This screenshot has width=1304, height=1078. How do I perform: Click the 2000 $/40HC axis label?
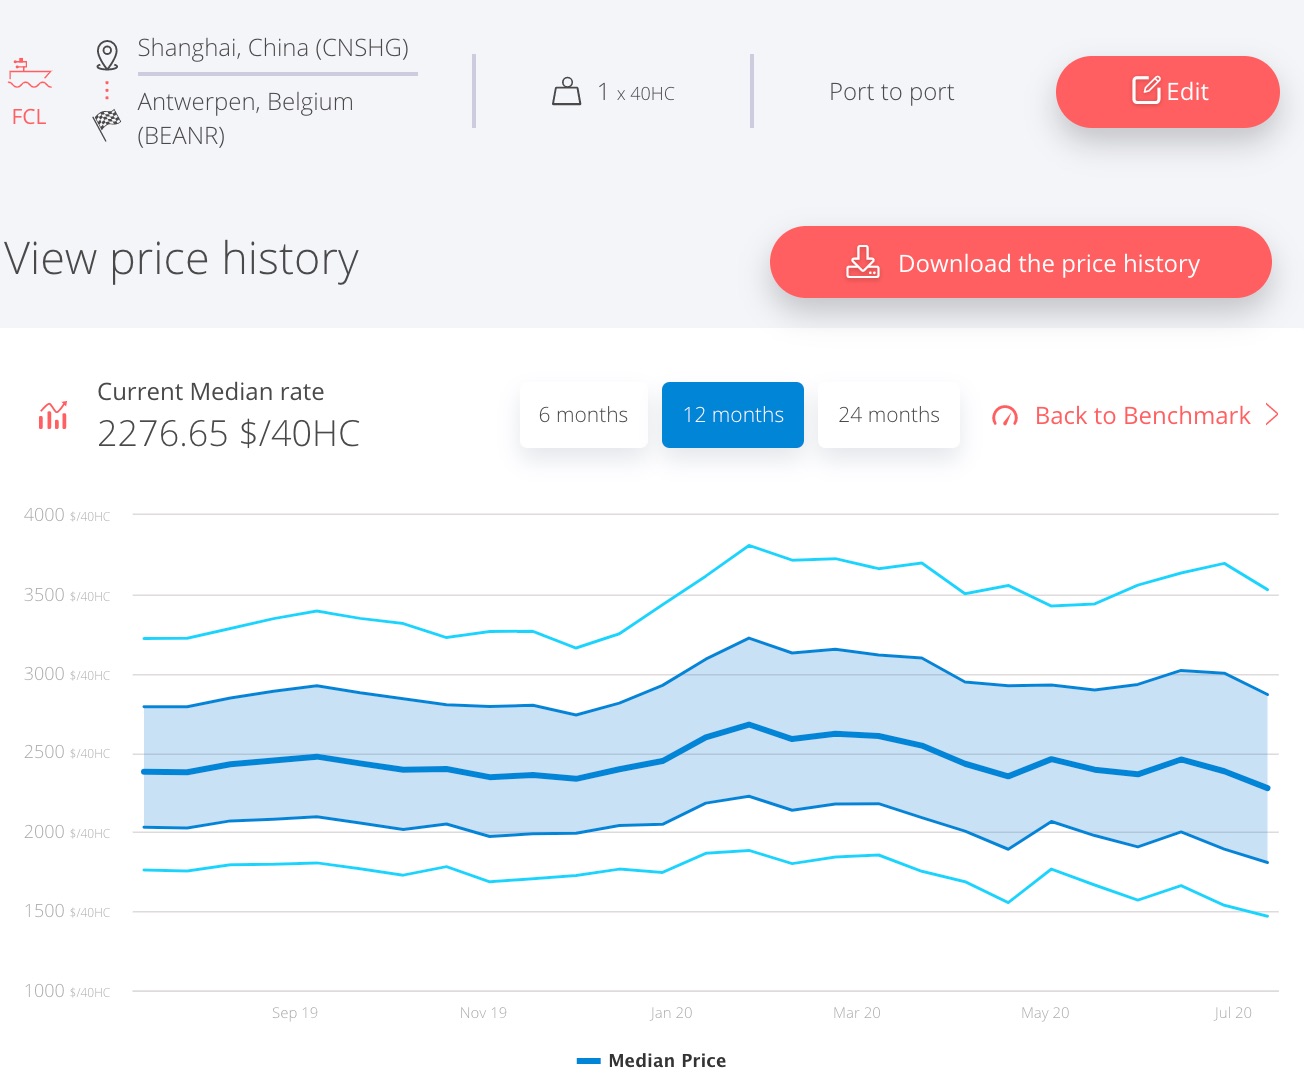pos(67,832)
